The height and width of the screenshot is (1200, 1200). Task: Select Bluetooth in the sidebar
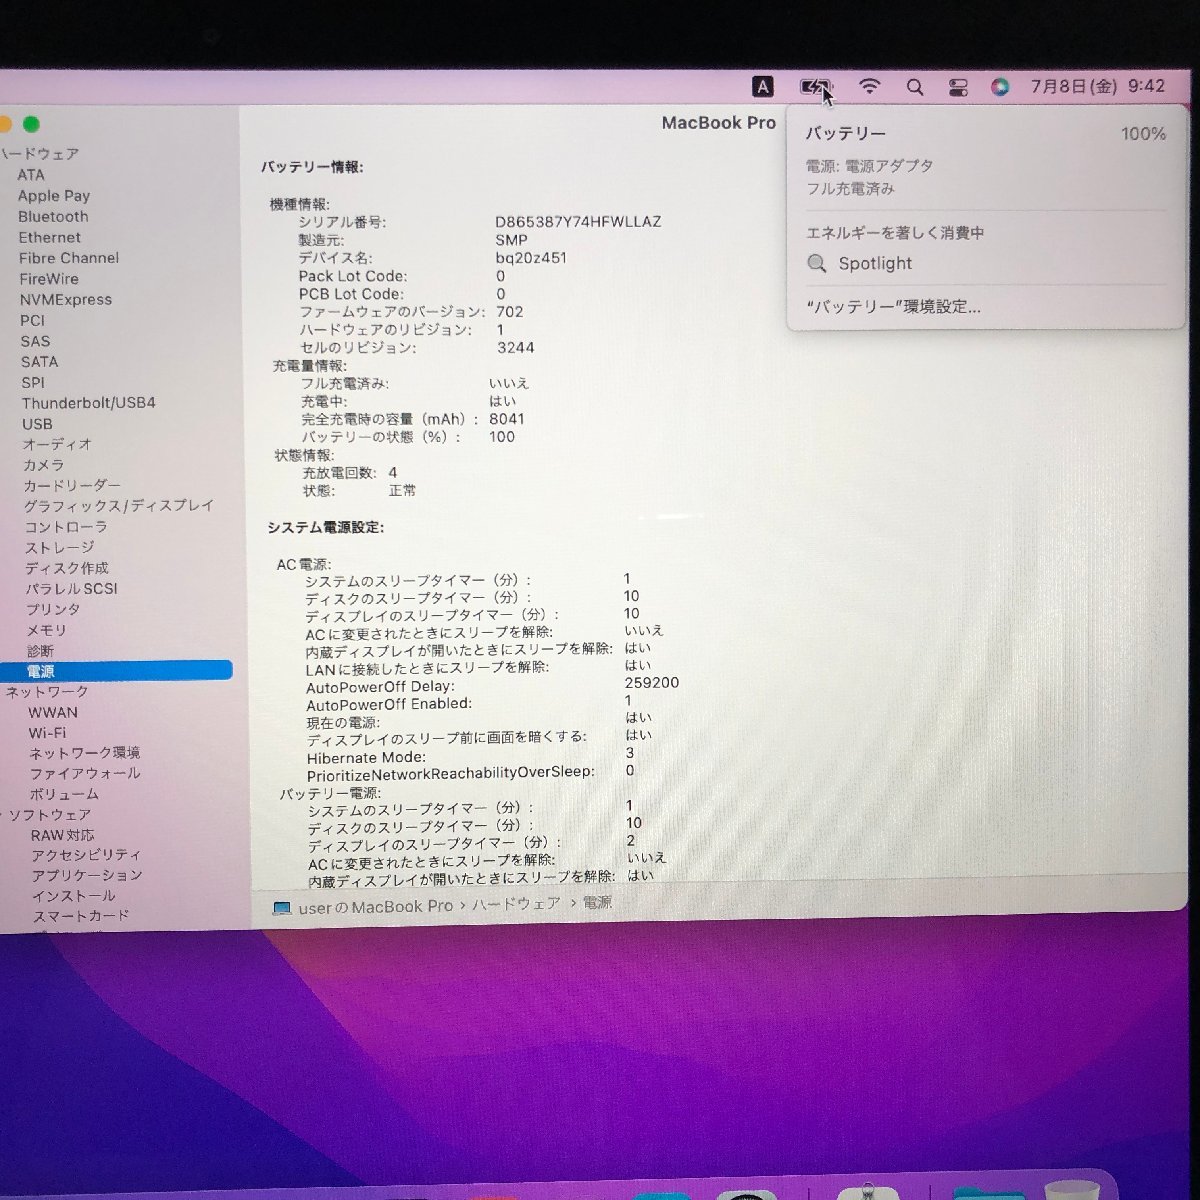click(53, 216)
